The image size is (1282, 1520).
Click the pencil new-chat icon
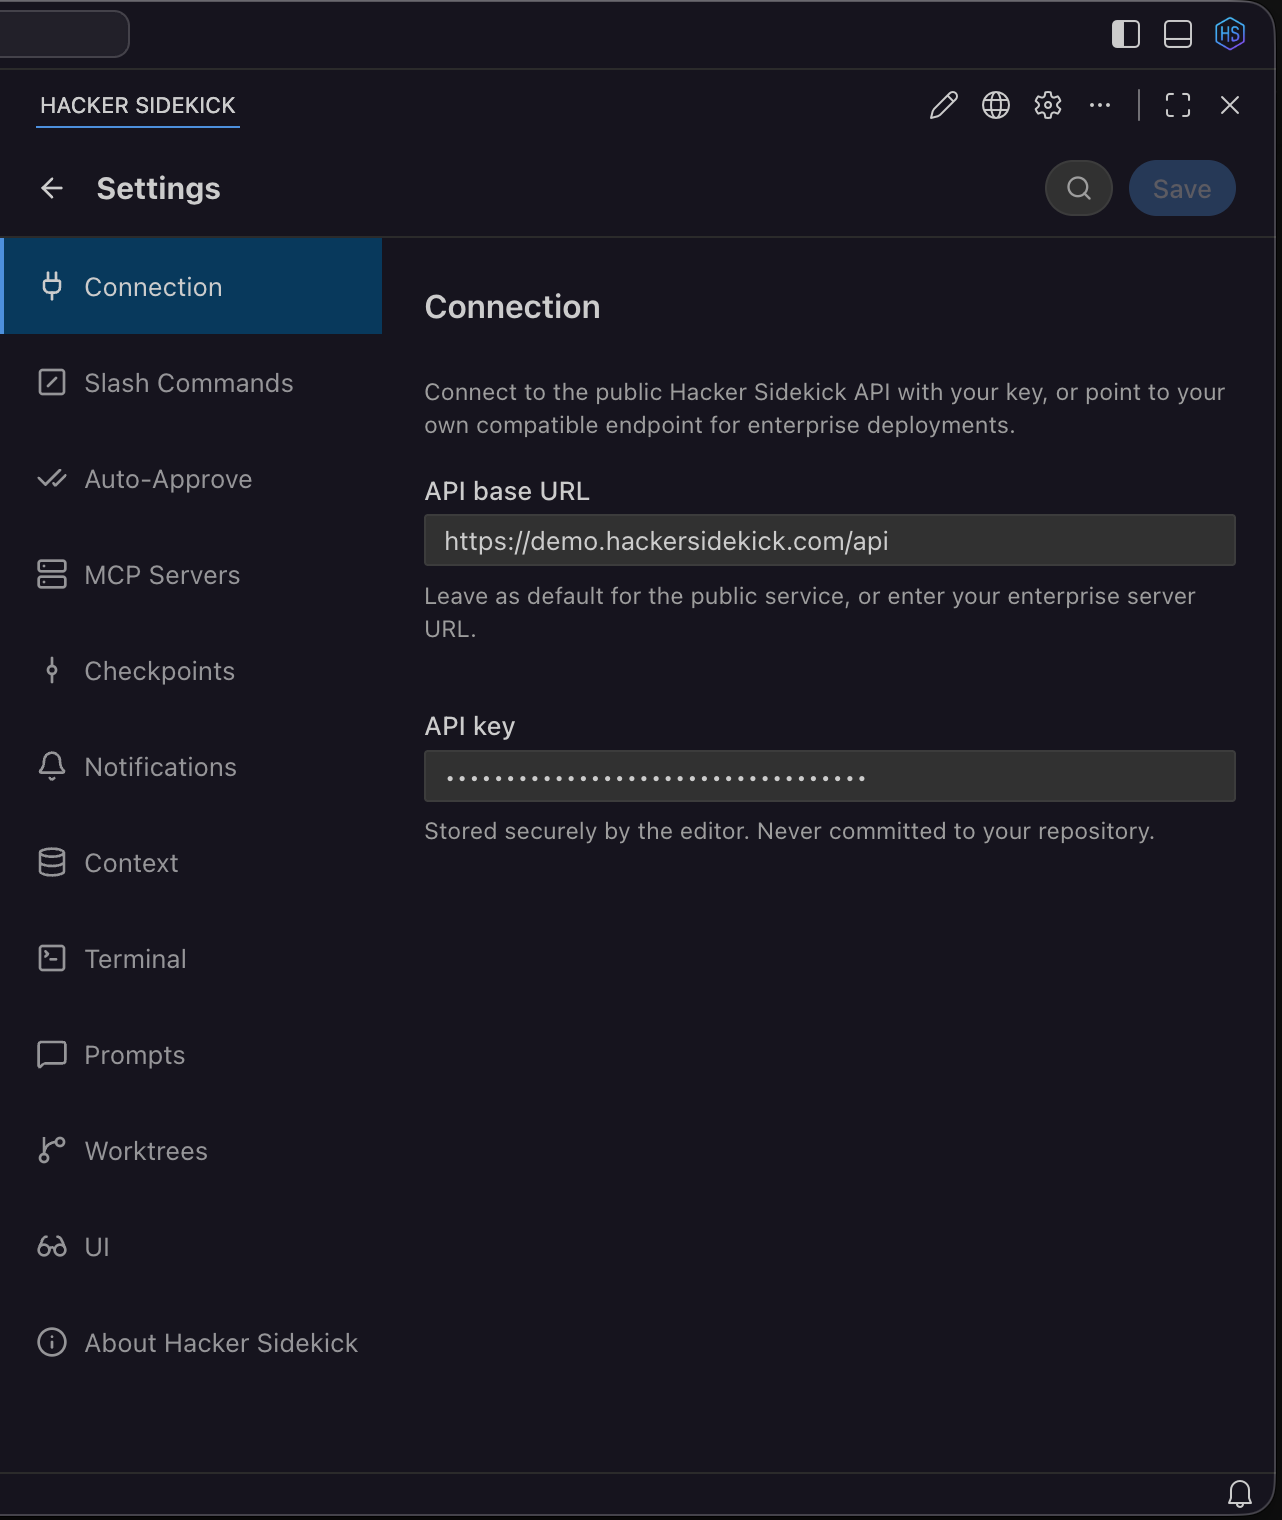943,105
